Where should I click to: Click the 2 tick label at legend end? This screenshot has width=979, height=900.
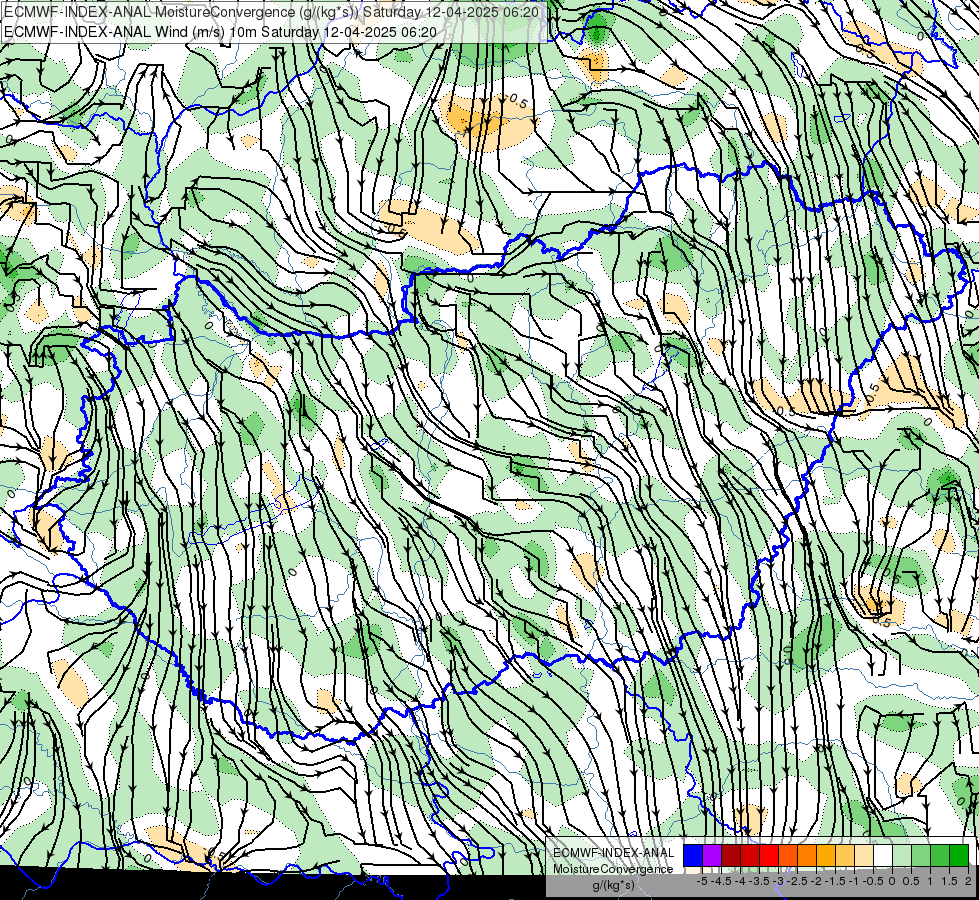point(968,881)
